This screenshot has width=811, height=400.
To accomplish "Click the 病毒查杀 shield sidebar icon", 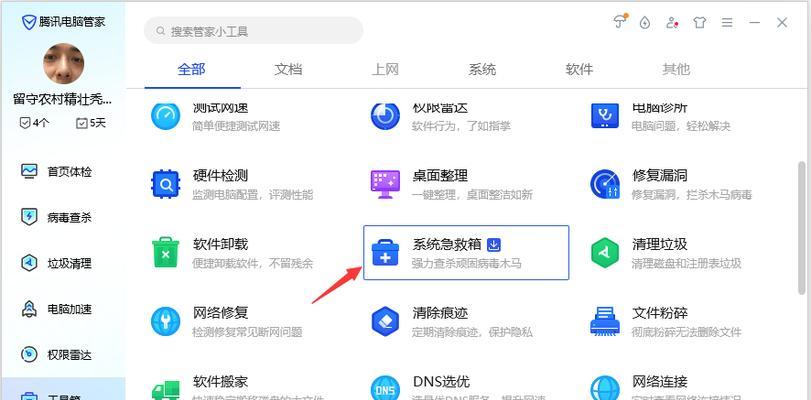I will (29, 217).
